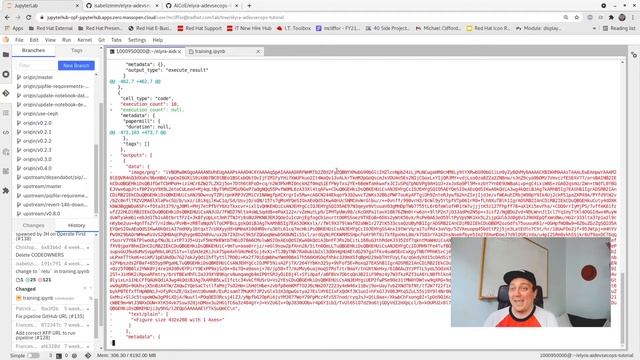
Task: Bookmark this page with the star icon
Action: 577,18
